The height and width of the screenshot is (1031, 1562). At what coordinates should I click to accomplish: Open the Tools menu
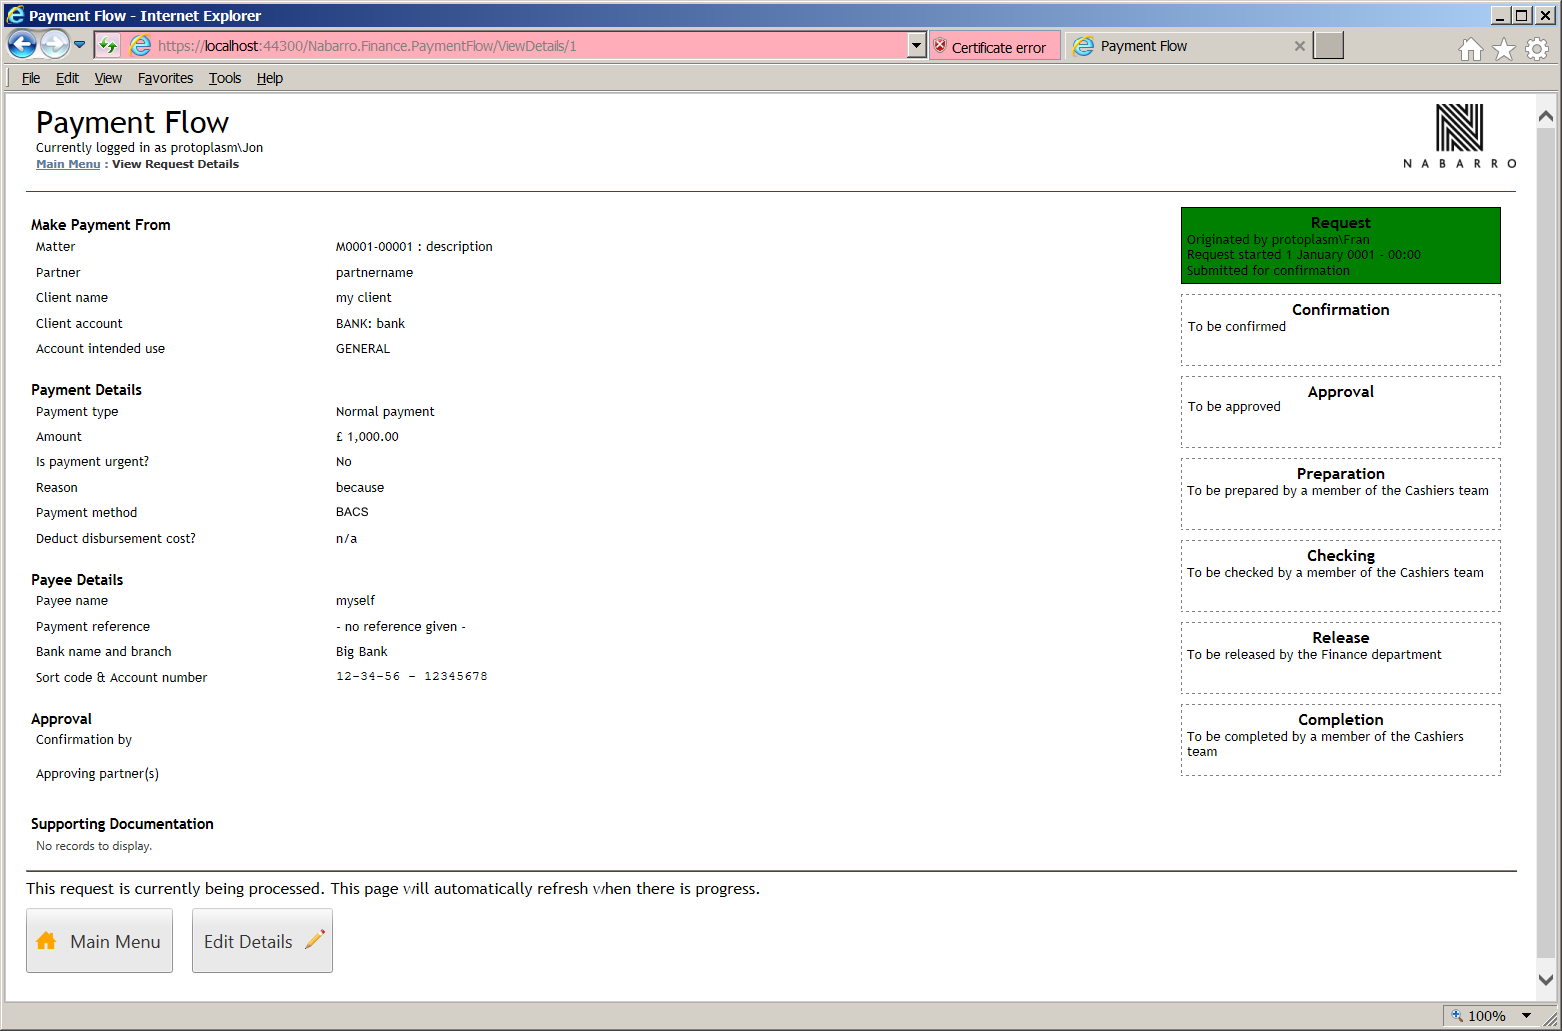(x=225, y=78)
